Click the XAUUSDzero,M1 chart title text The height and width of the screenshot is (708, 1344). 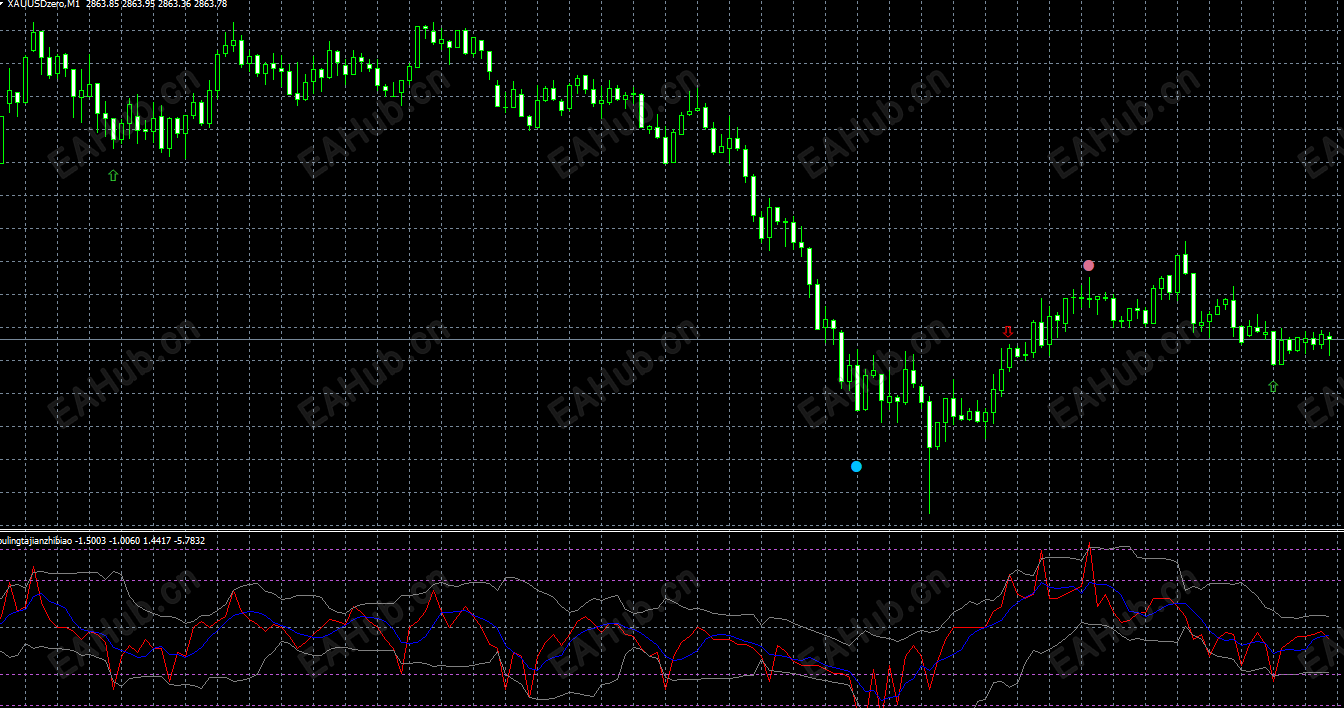(44, 4)
